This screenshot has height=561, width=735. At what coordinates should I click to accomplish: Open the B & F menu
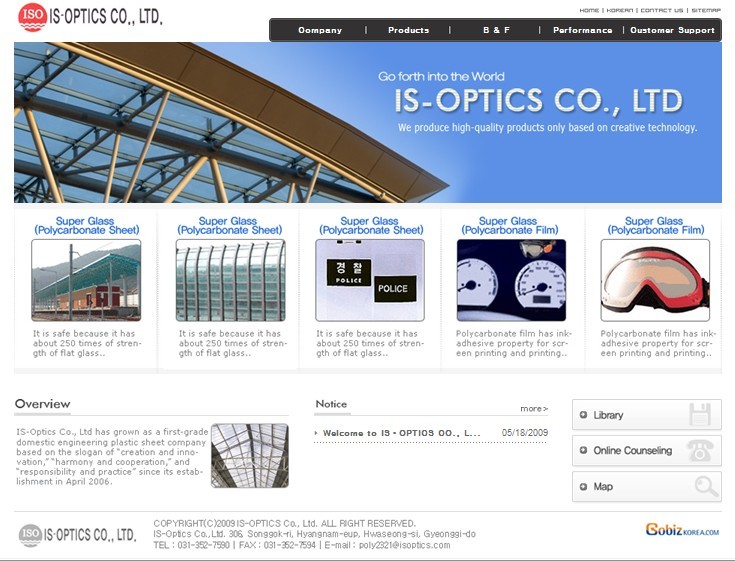click(496, 30)
